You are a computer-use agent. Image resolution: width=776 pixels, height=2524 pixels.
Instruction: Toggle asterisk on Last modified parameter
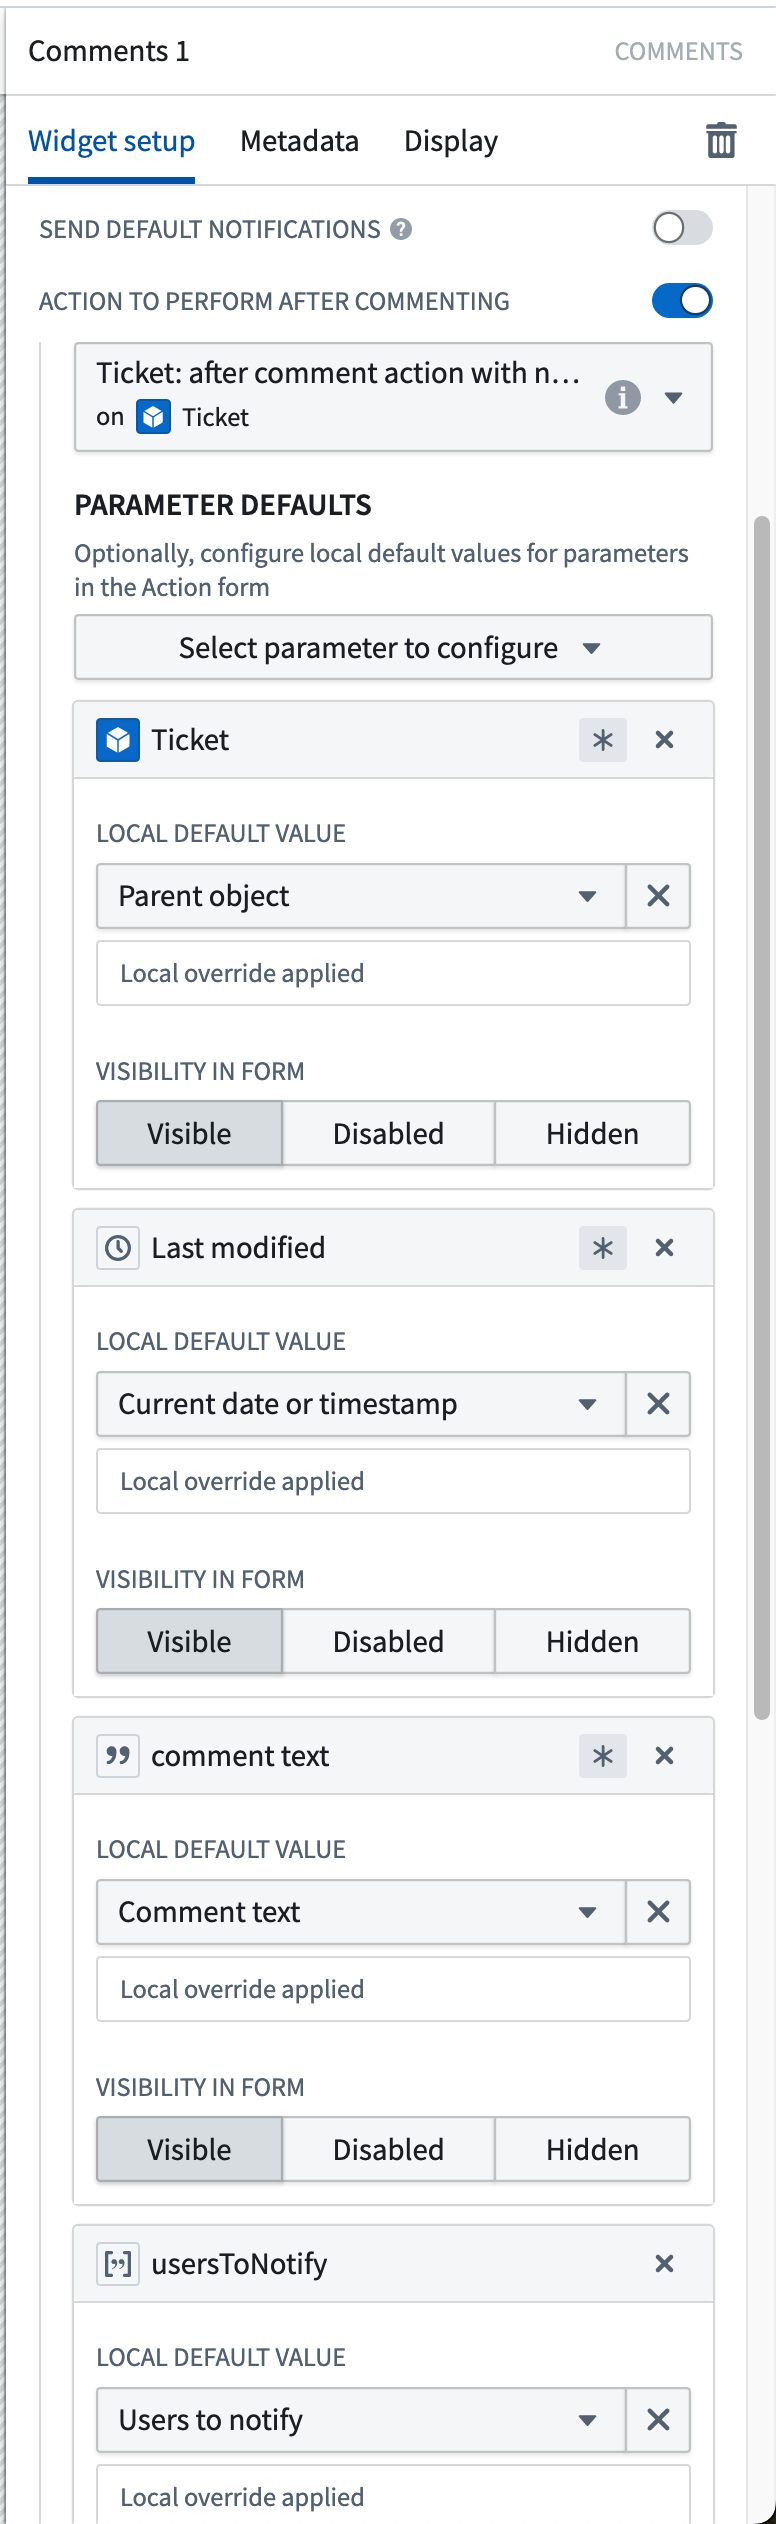(x=603, y=1248)
